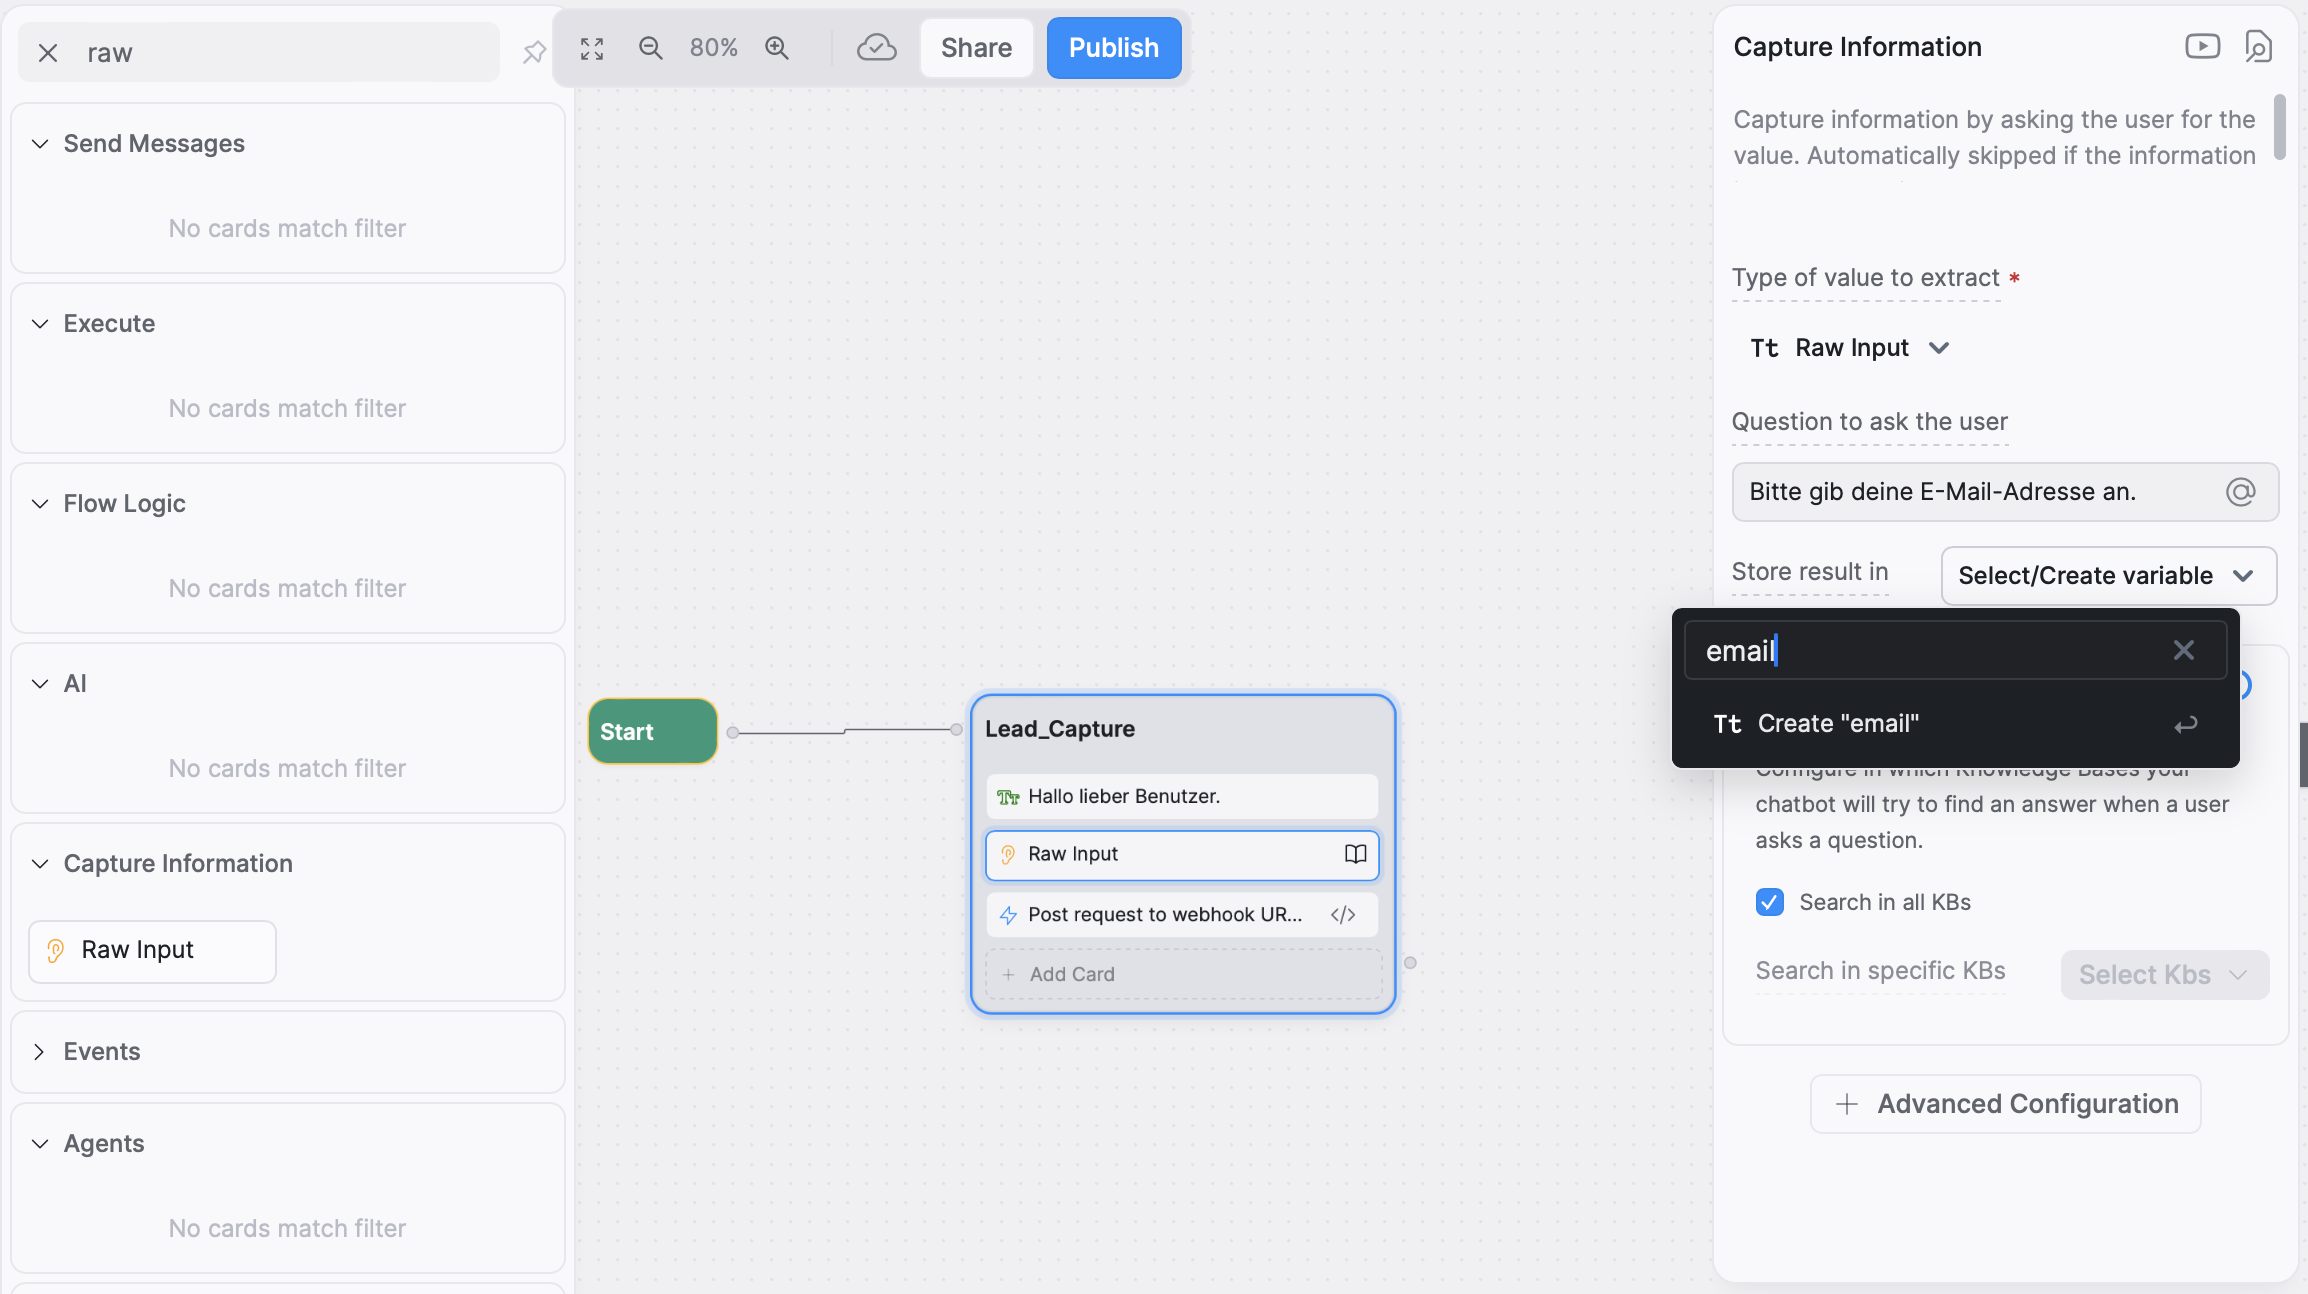
Task: Click the expand/fullscreen view icon
Action: (591, 46)
